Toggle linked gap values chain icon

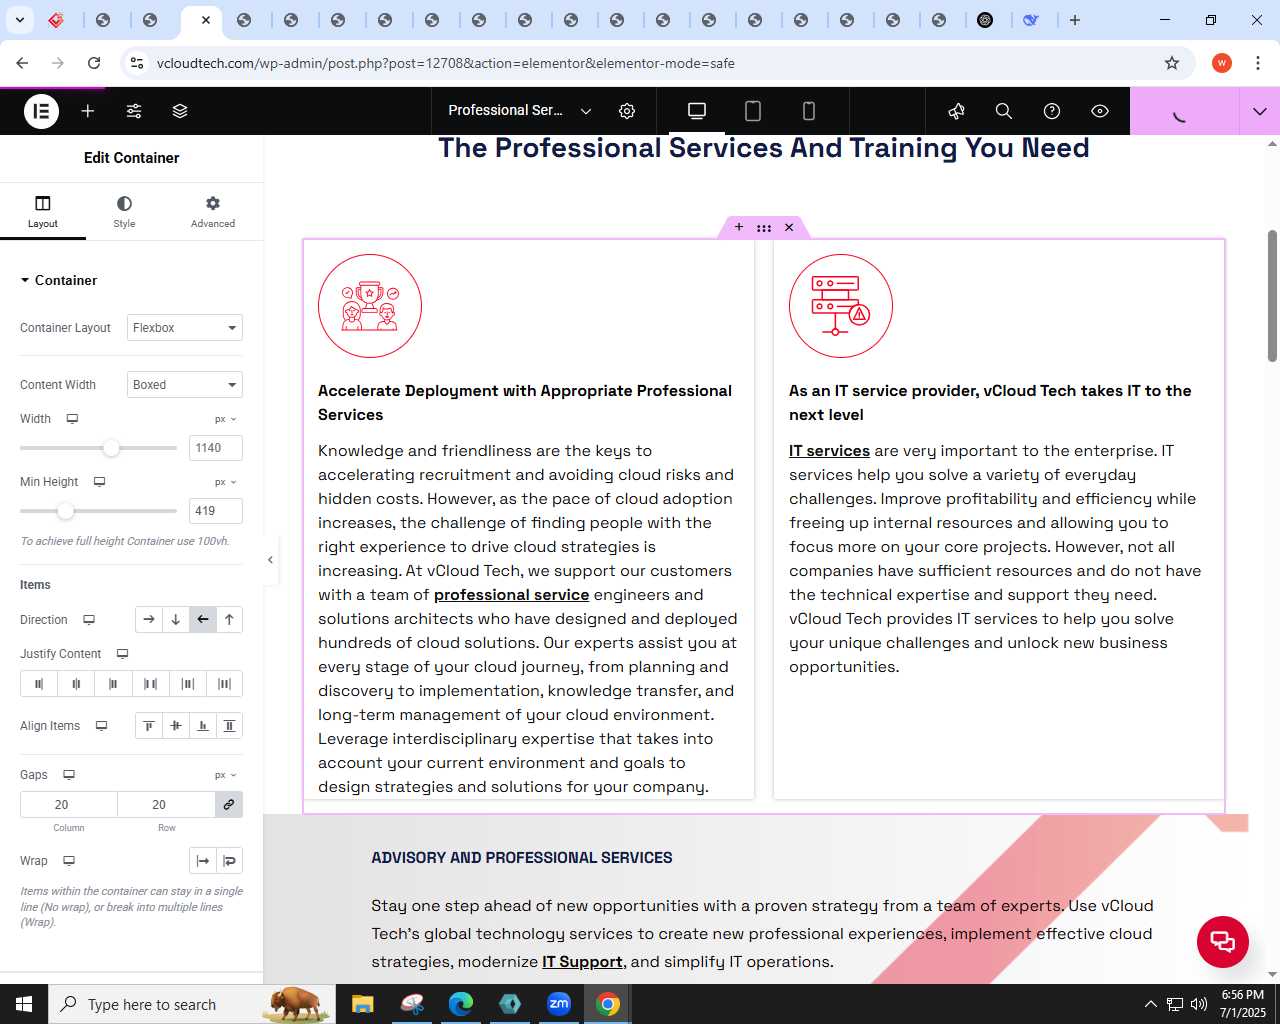tap(229, 805)
